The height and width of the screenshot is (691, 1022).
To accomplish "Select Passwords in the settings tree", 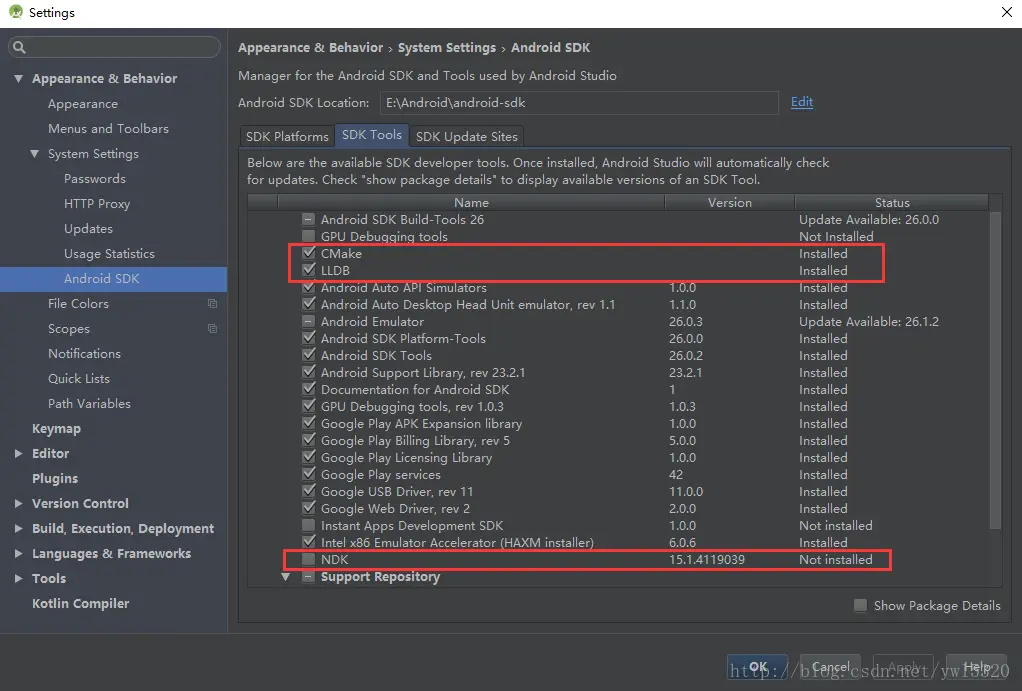I will tap(95, 179).
